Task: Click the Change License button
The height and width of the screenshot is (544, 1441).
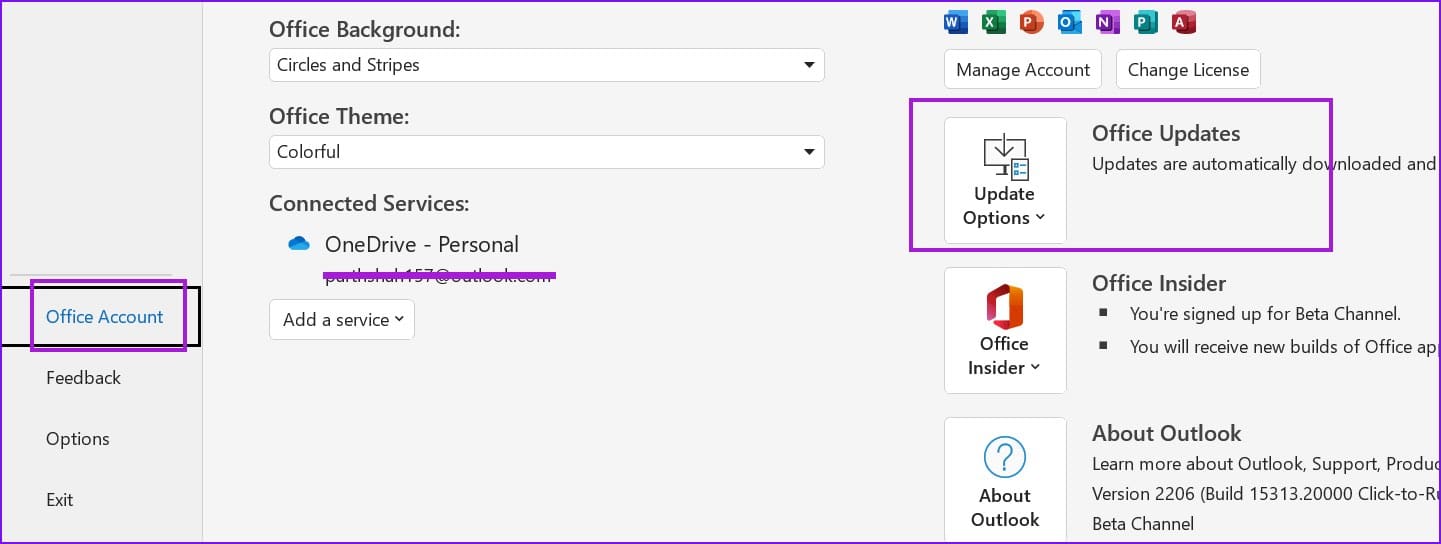Action: (1188, 70)
